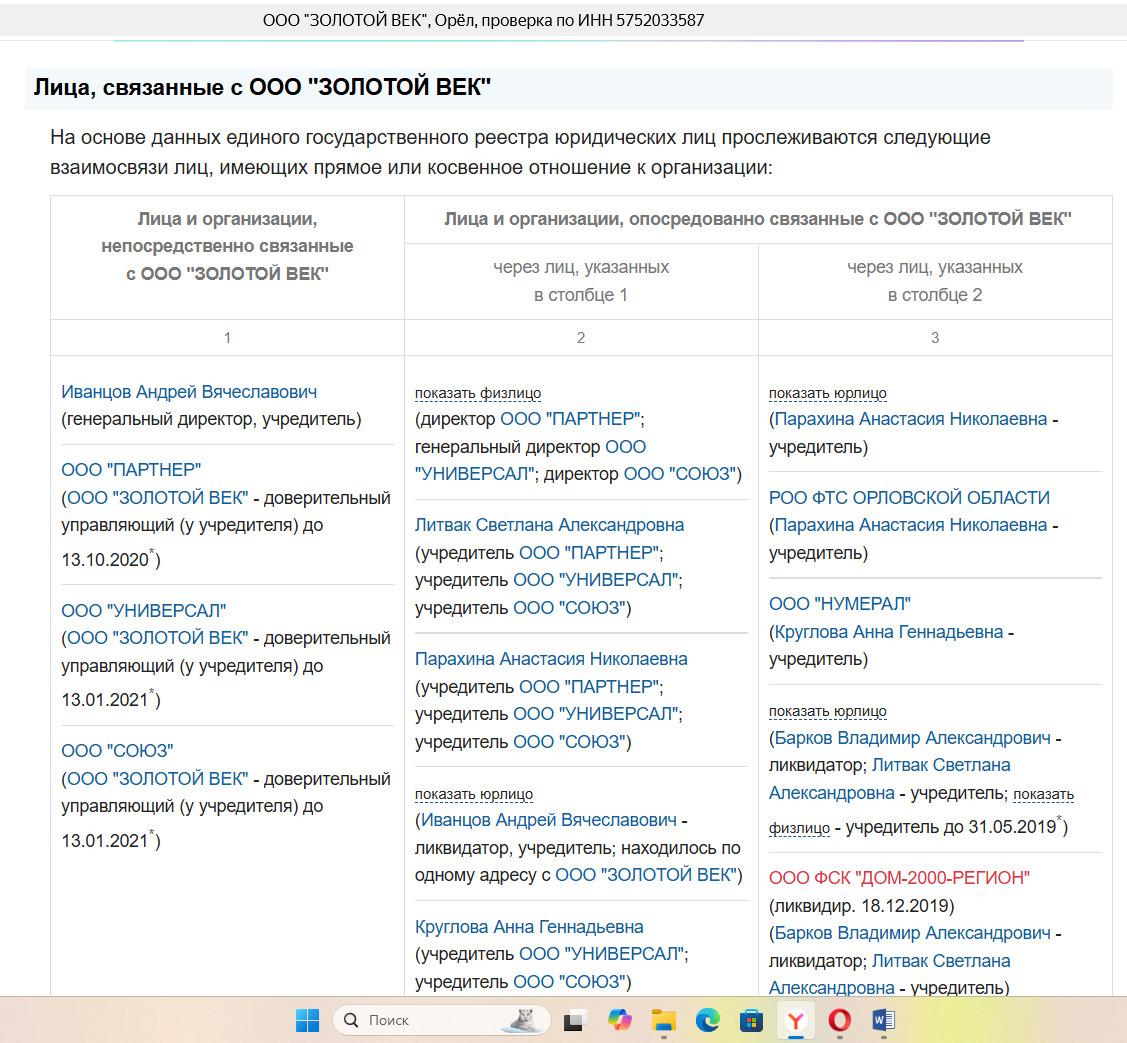The width and height of the screenshot is (1127, 1043).
Task: Expand "показать юрлицо" above Иванцов in column 2
Action: coord(473,794)
